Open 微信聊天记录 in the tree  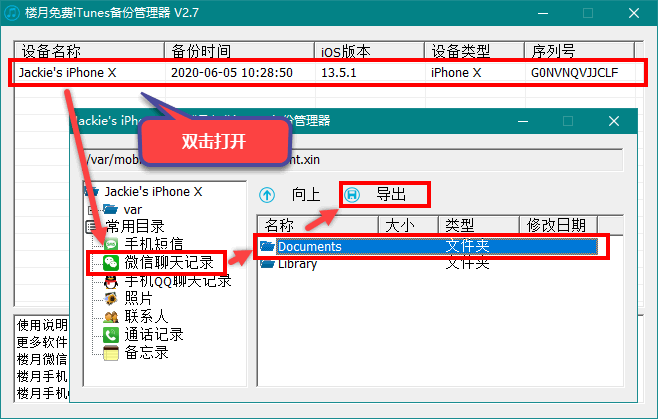169,263
